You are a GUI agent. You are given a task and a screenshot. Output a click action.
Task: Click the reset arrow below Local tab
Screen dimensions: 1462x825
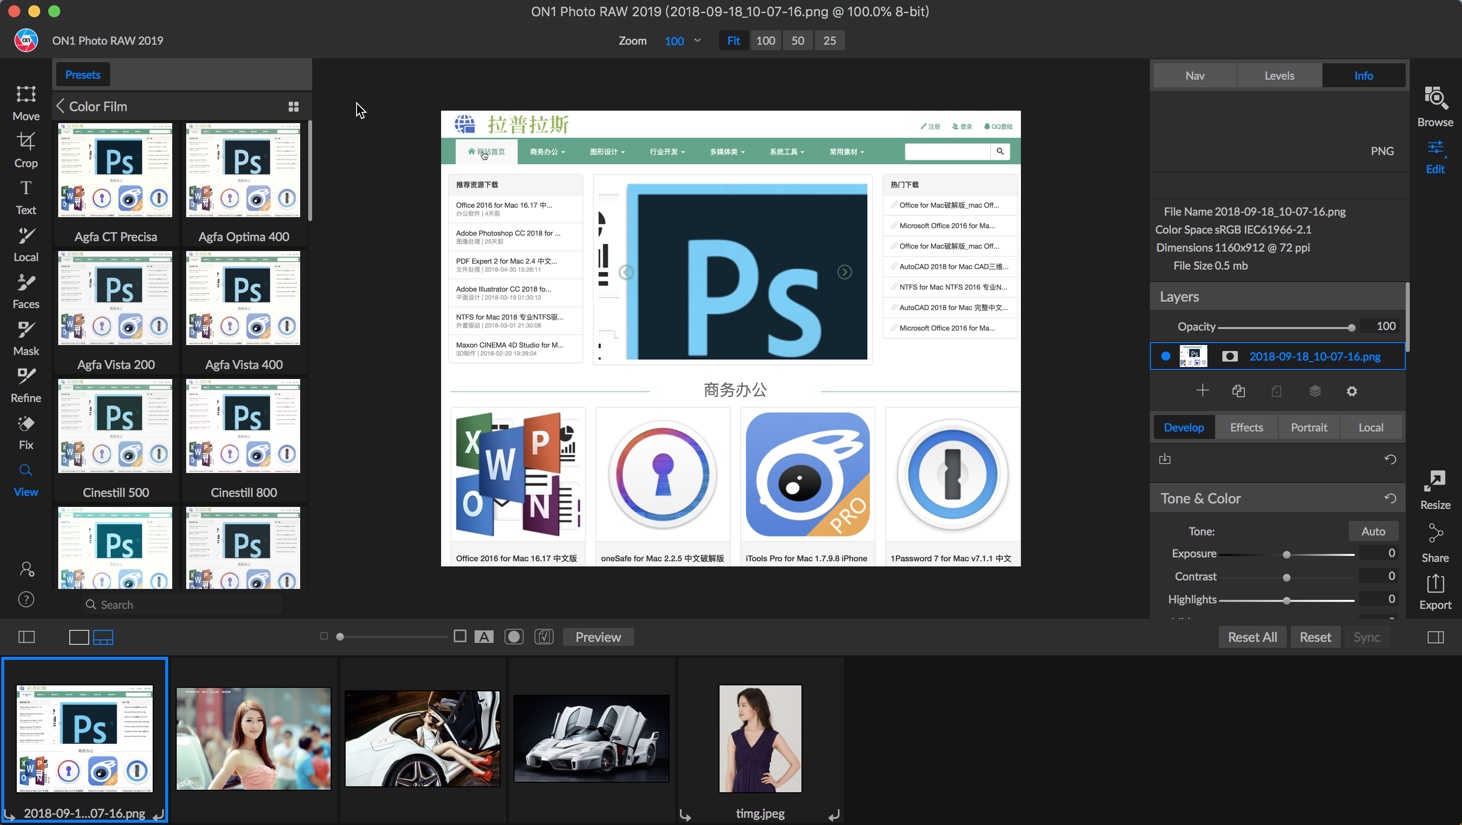pos(1390,459)
